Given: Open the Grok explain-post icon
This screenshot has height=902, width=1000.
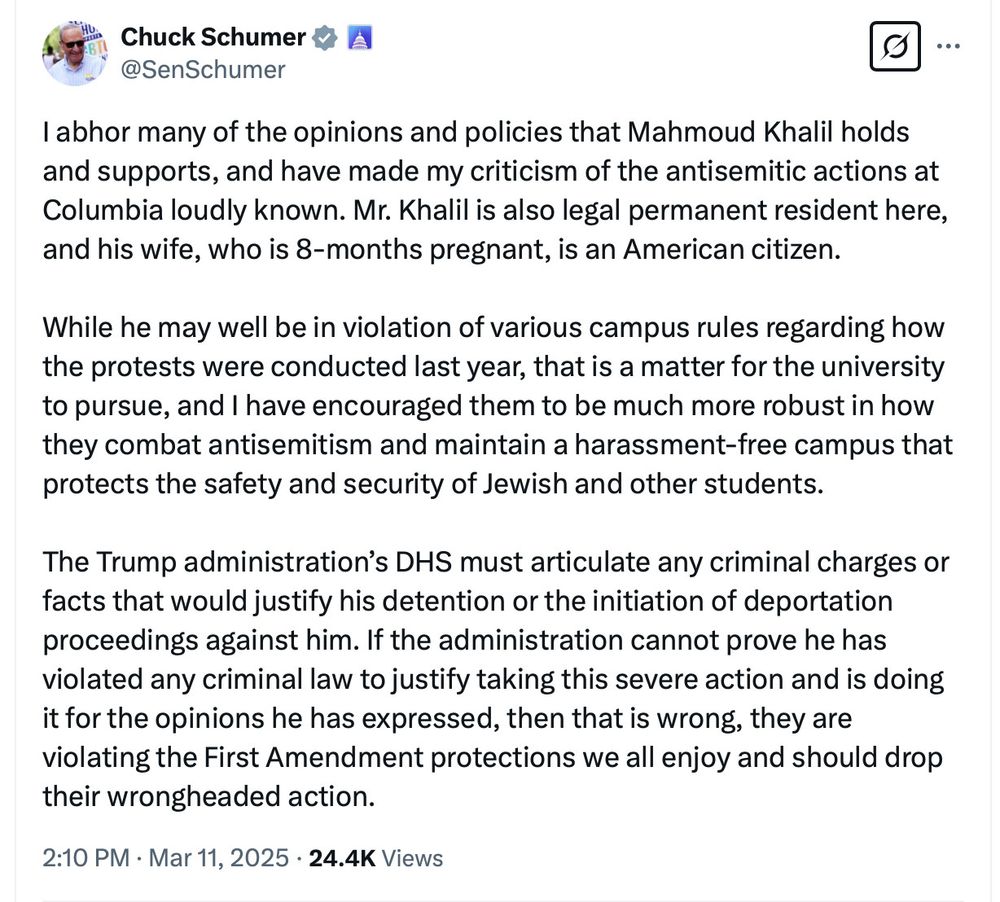Looking at the screenshot, I should [x=895, y=46].
